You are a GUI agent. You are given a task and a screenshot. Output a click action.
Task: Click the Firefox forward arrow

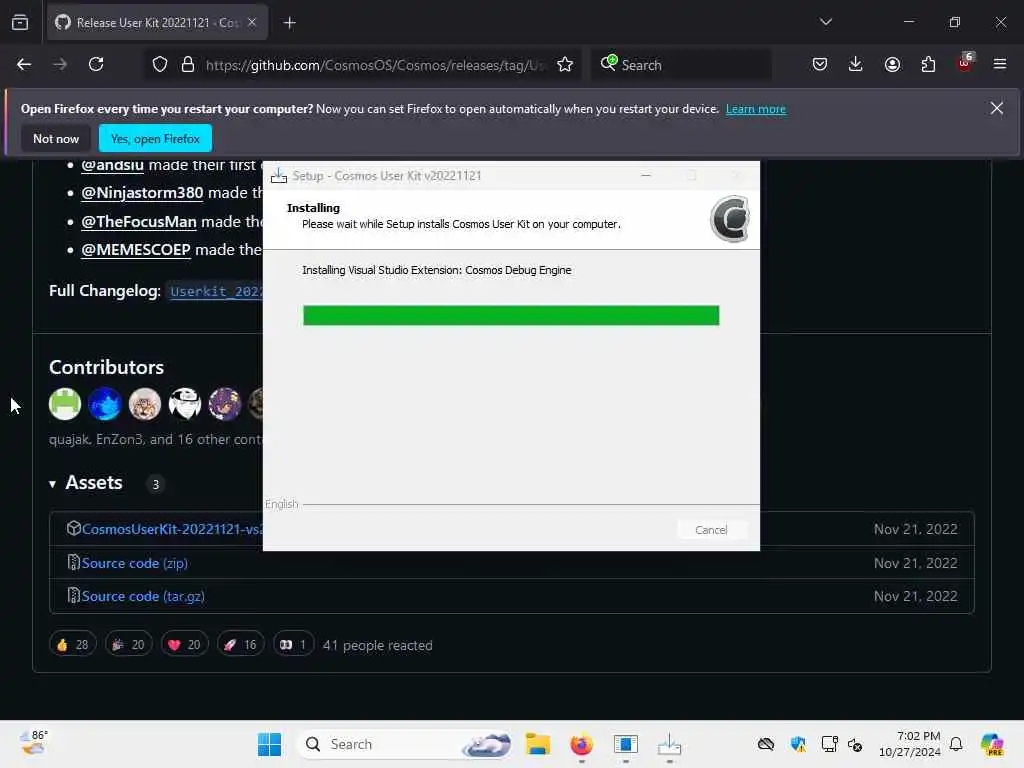coord(59,64)
